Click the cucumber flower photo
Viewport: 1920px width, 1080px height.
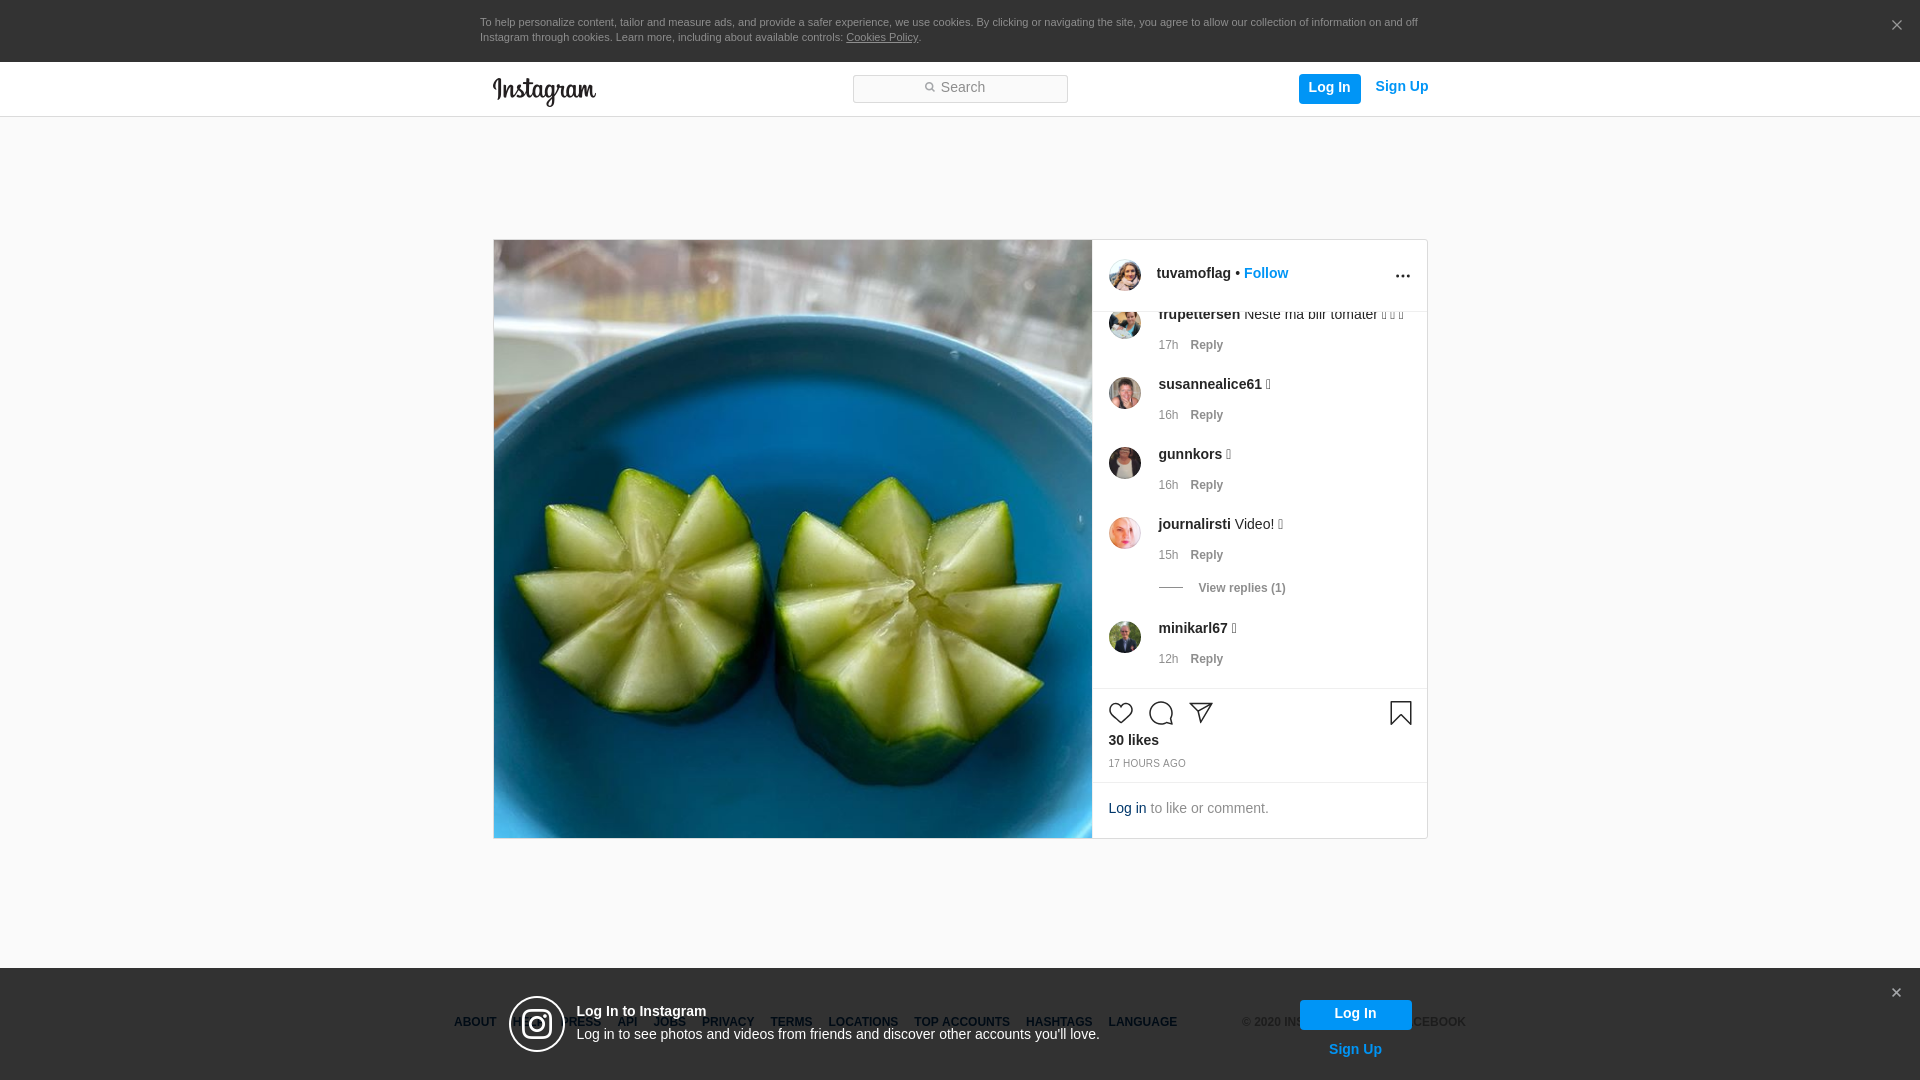792,539
